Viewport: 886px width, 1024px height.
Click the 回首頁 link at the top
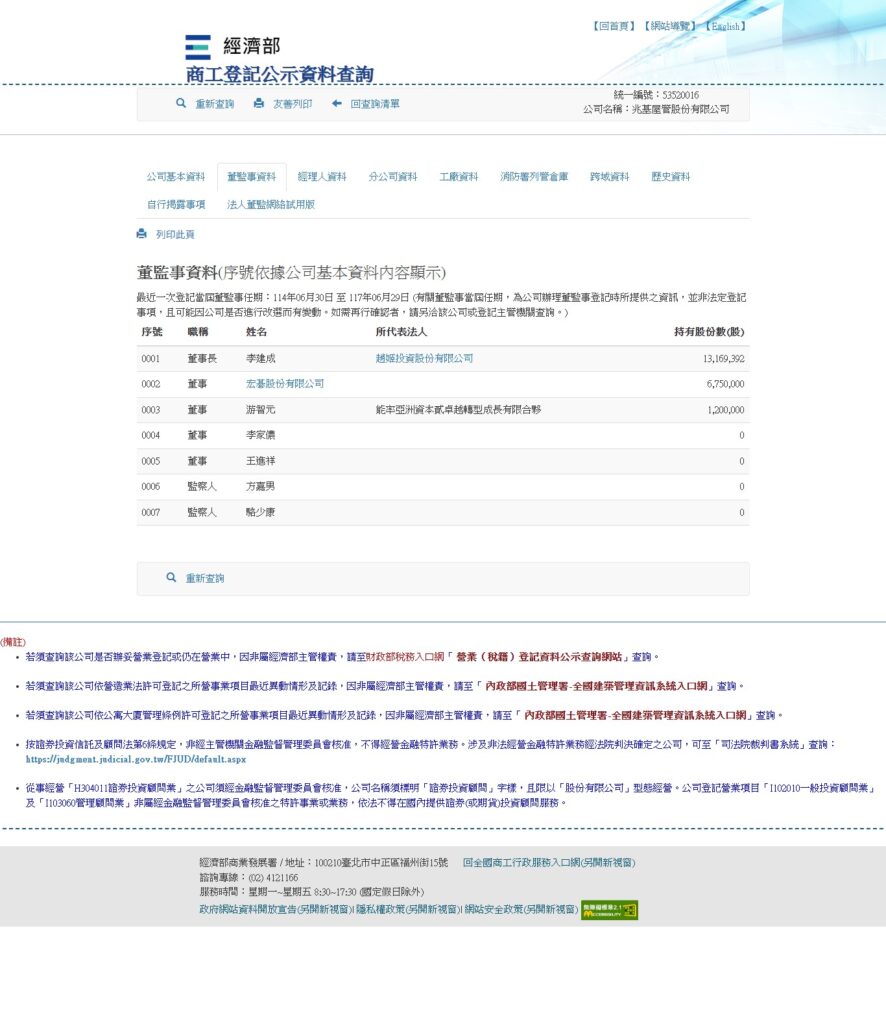(x=614, y=26)
